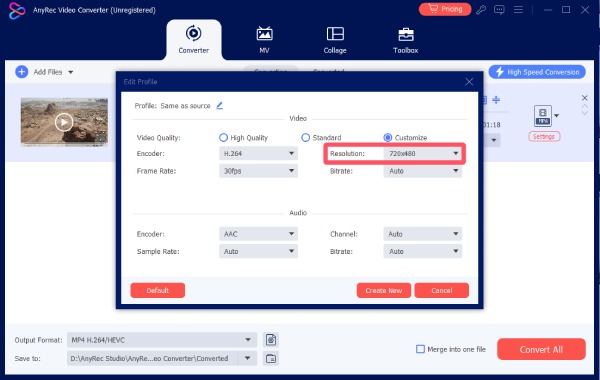Open the custom profile settings icon beside Output Format
Screen dimensions: 600x380
click(x=271, y=339)
